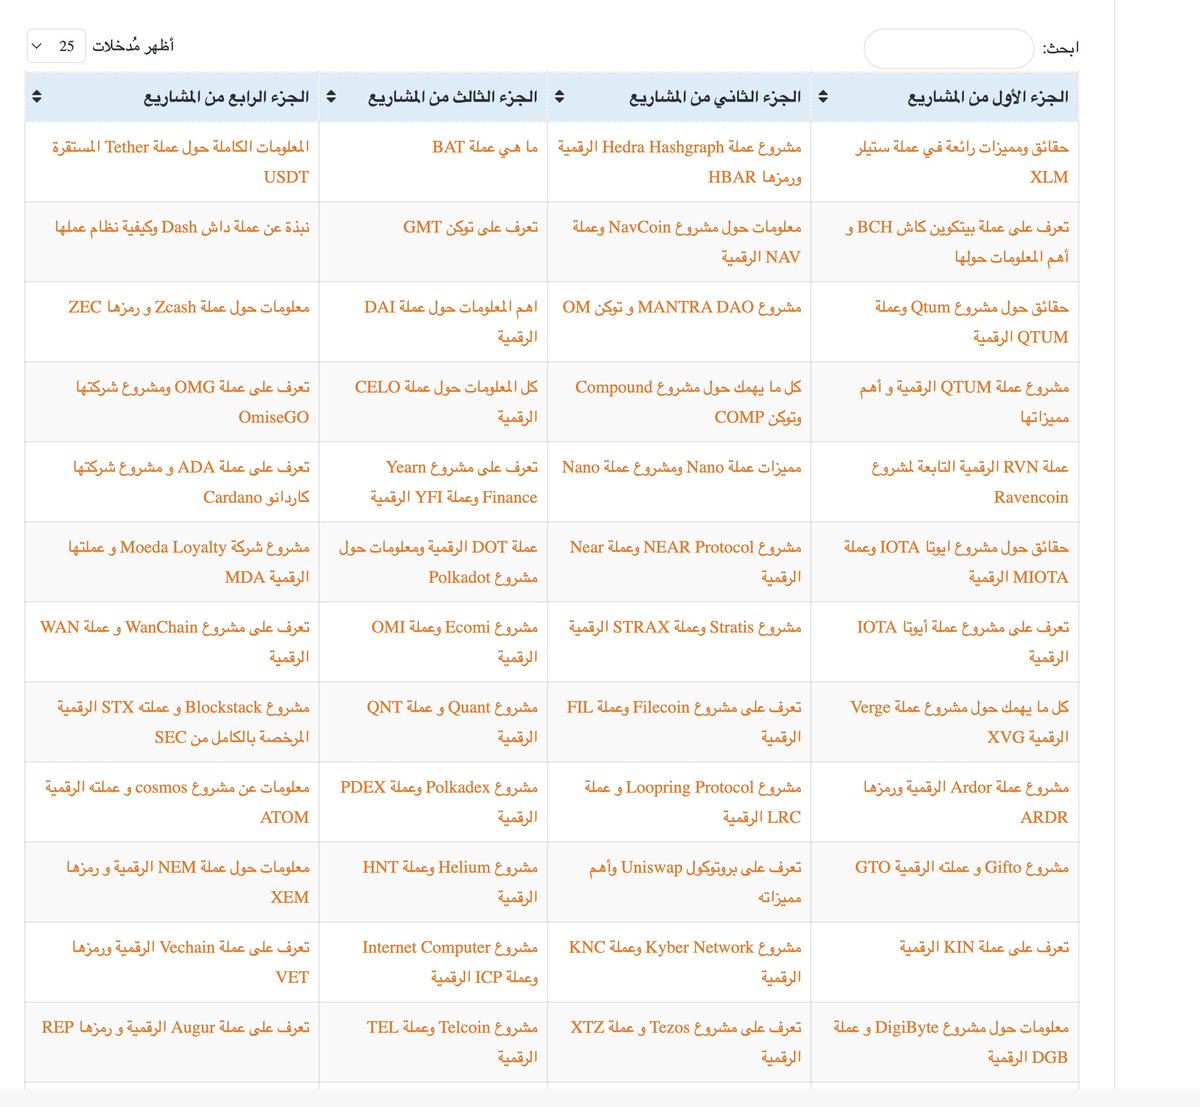This screenshot has width=1200, height=1107.
Task: Open the Augur REP article link
Action: [x=176, y=1027]
